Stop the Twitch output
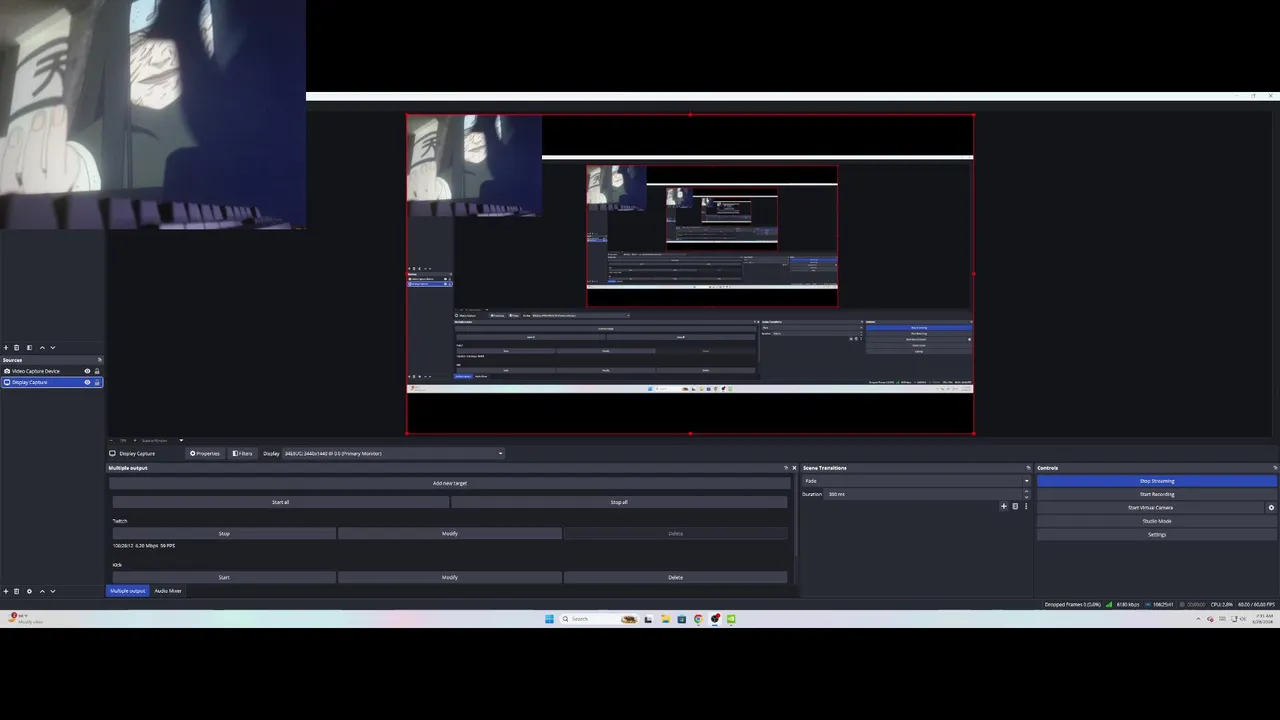1280x720 pixels. coord(224,533)
